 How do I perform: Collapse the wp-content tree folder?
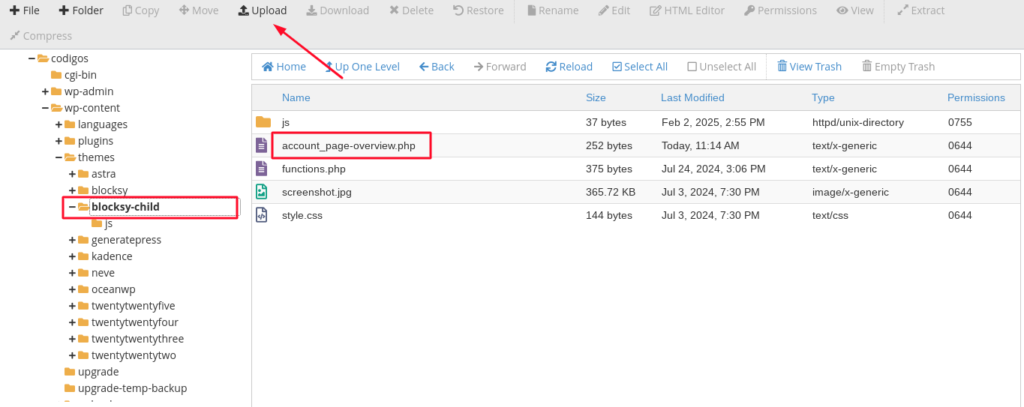(45, 108)
